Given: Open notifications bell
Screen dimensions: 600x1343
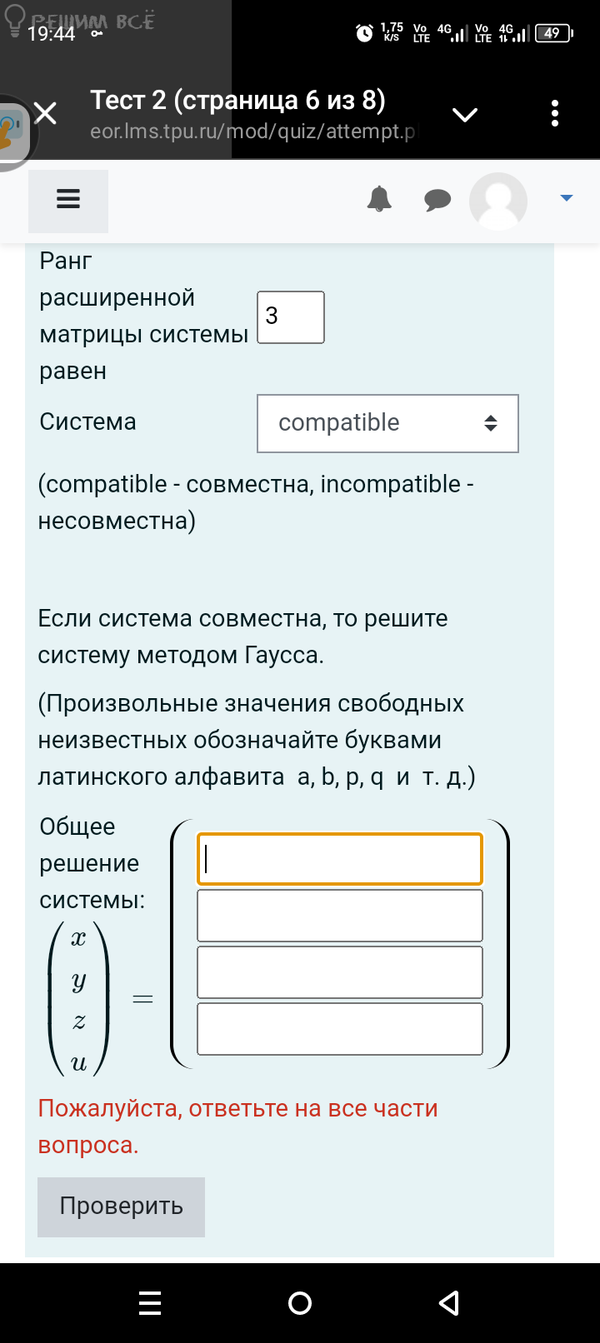Looking at the screenshot, I should pos(380,200).
